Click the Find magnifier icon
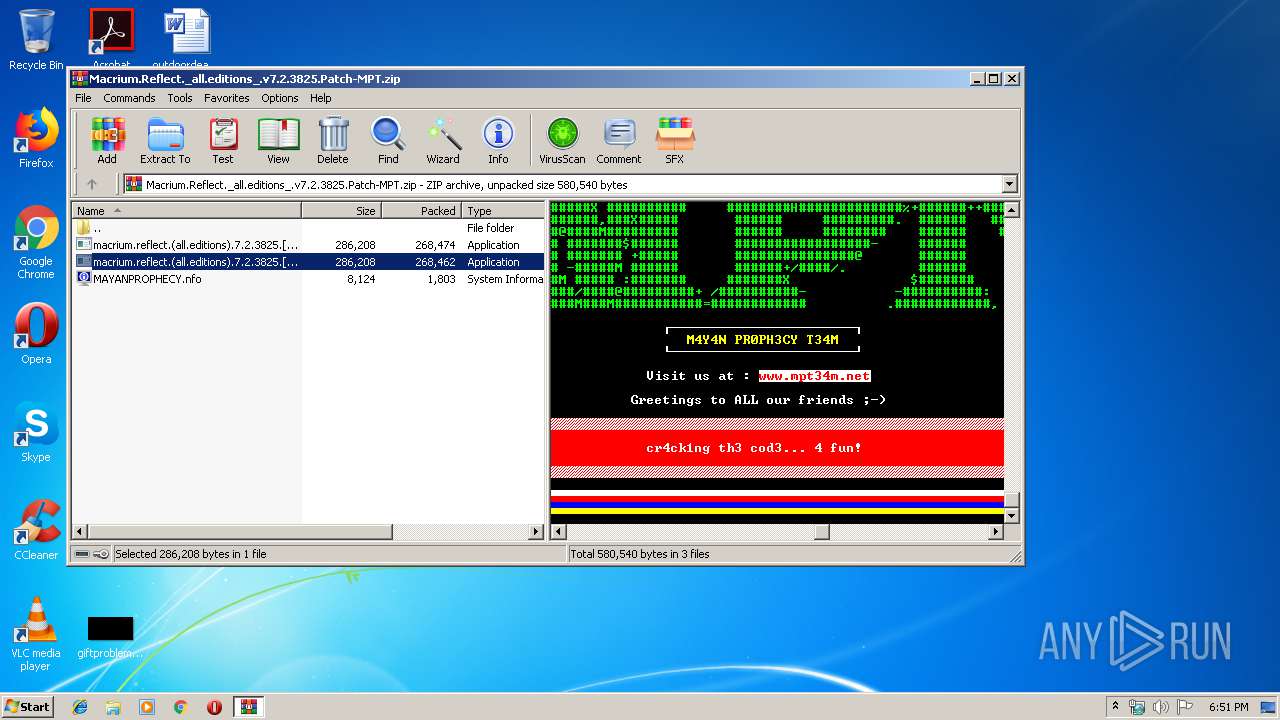 [x=388, y=140]
